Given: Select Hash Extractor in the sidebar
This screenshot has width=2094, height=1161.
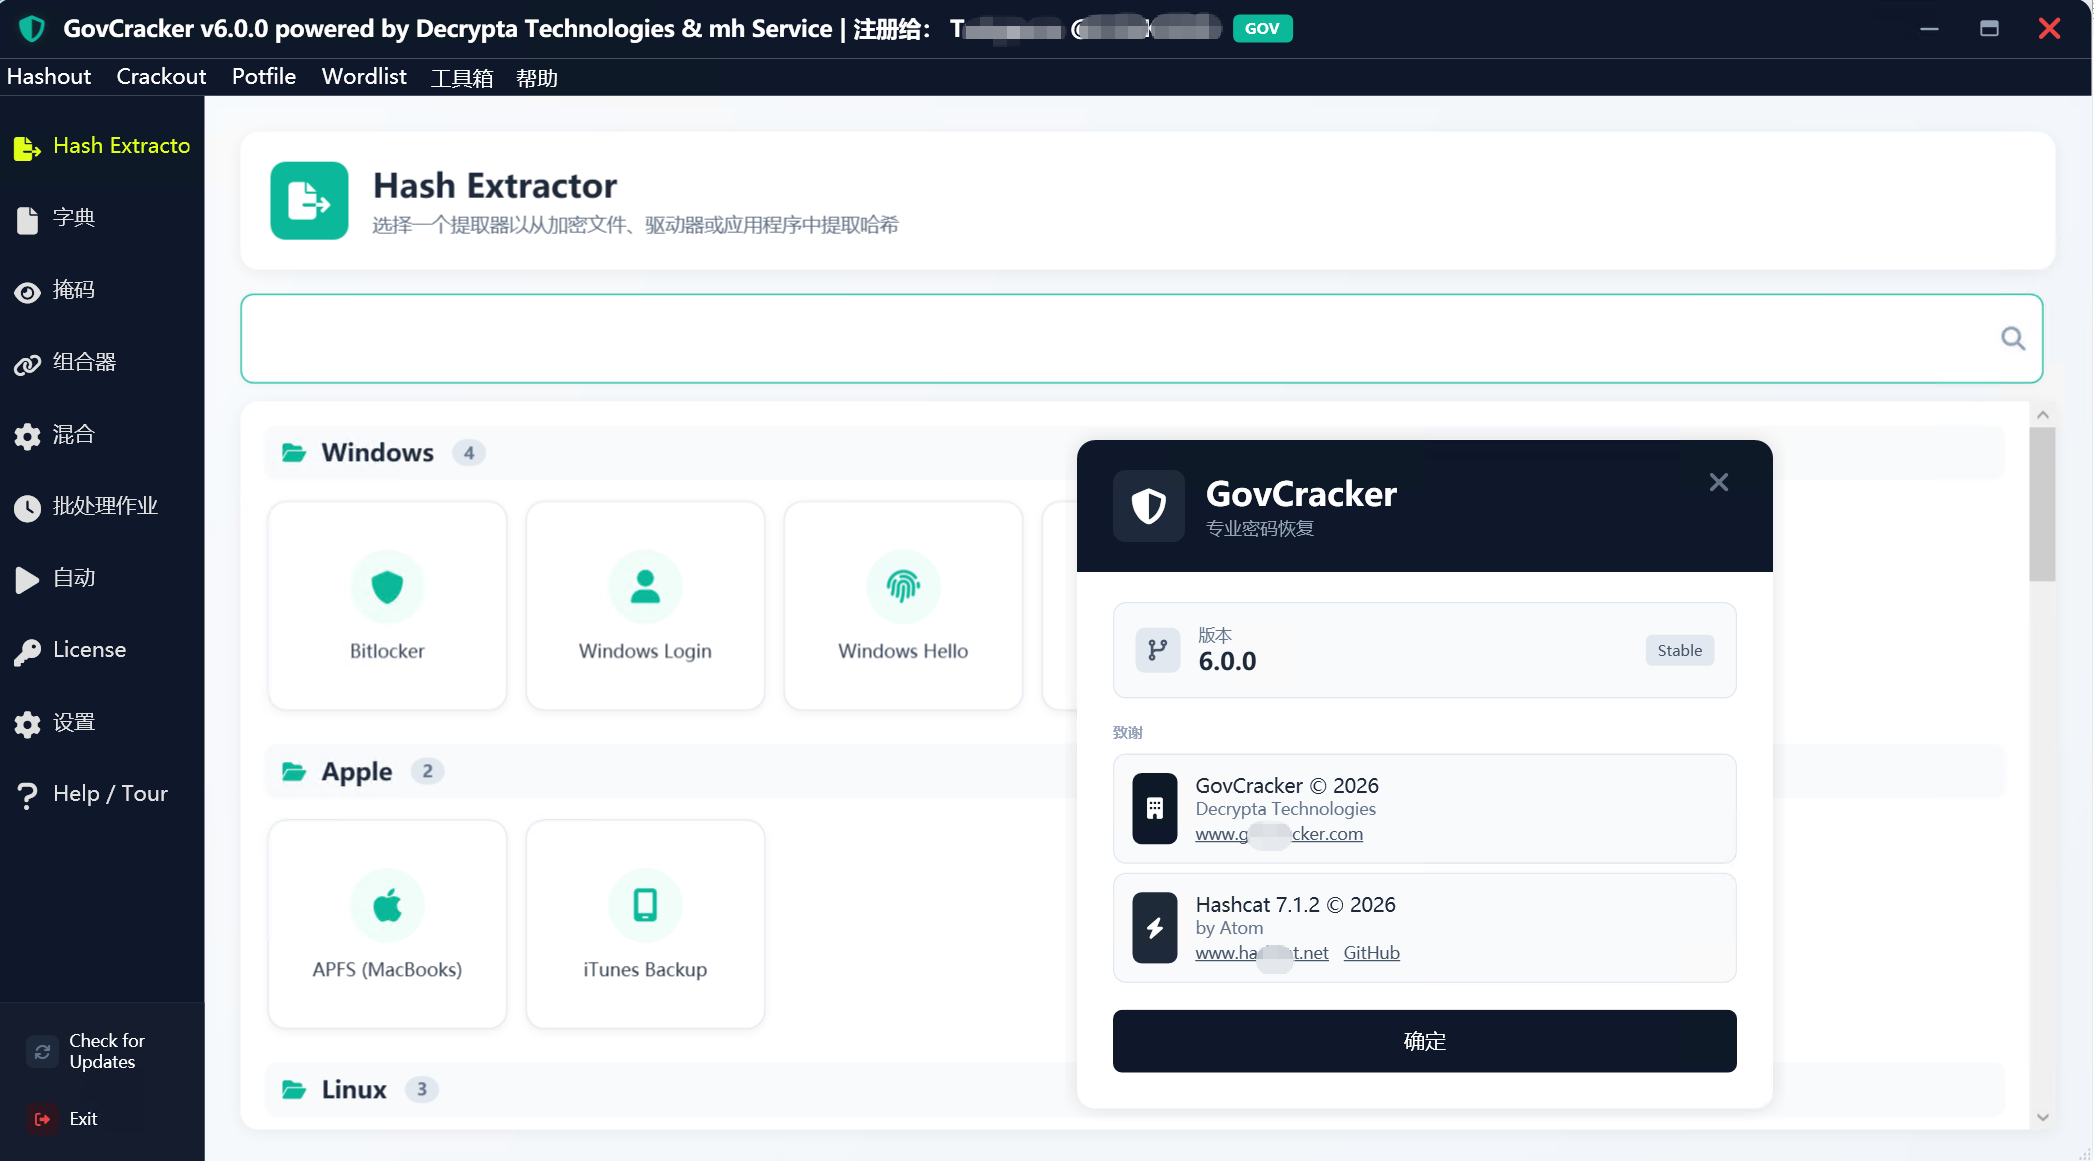Looking at the screenshot, I should tap(102, 146).
